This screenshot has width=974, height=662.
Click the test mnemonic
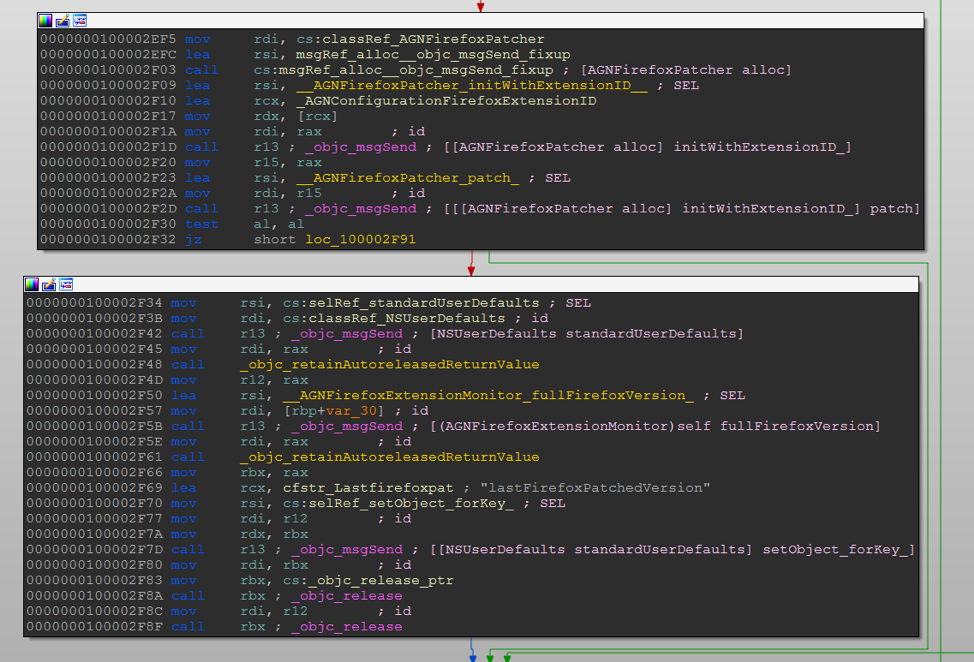click(201, 224)
